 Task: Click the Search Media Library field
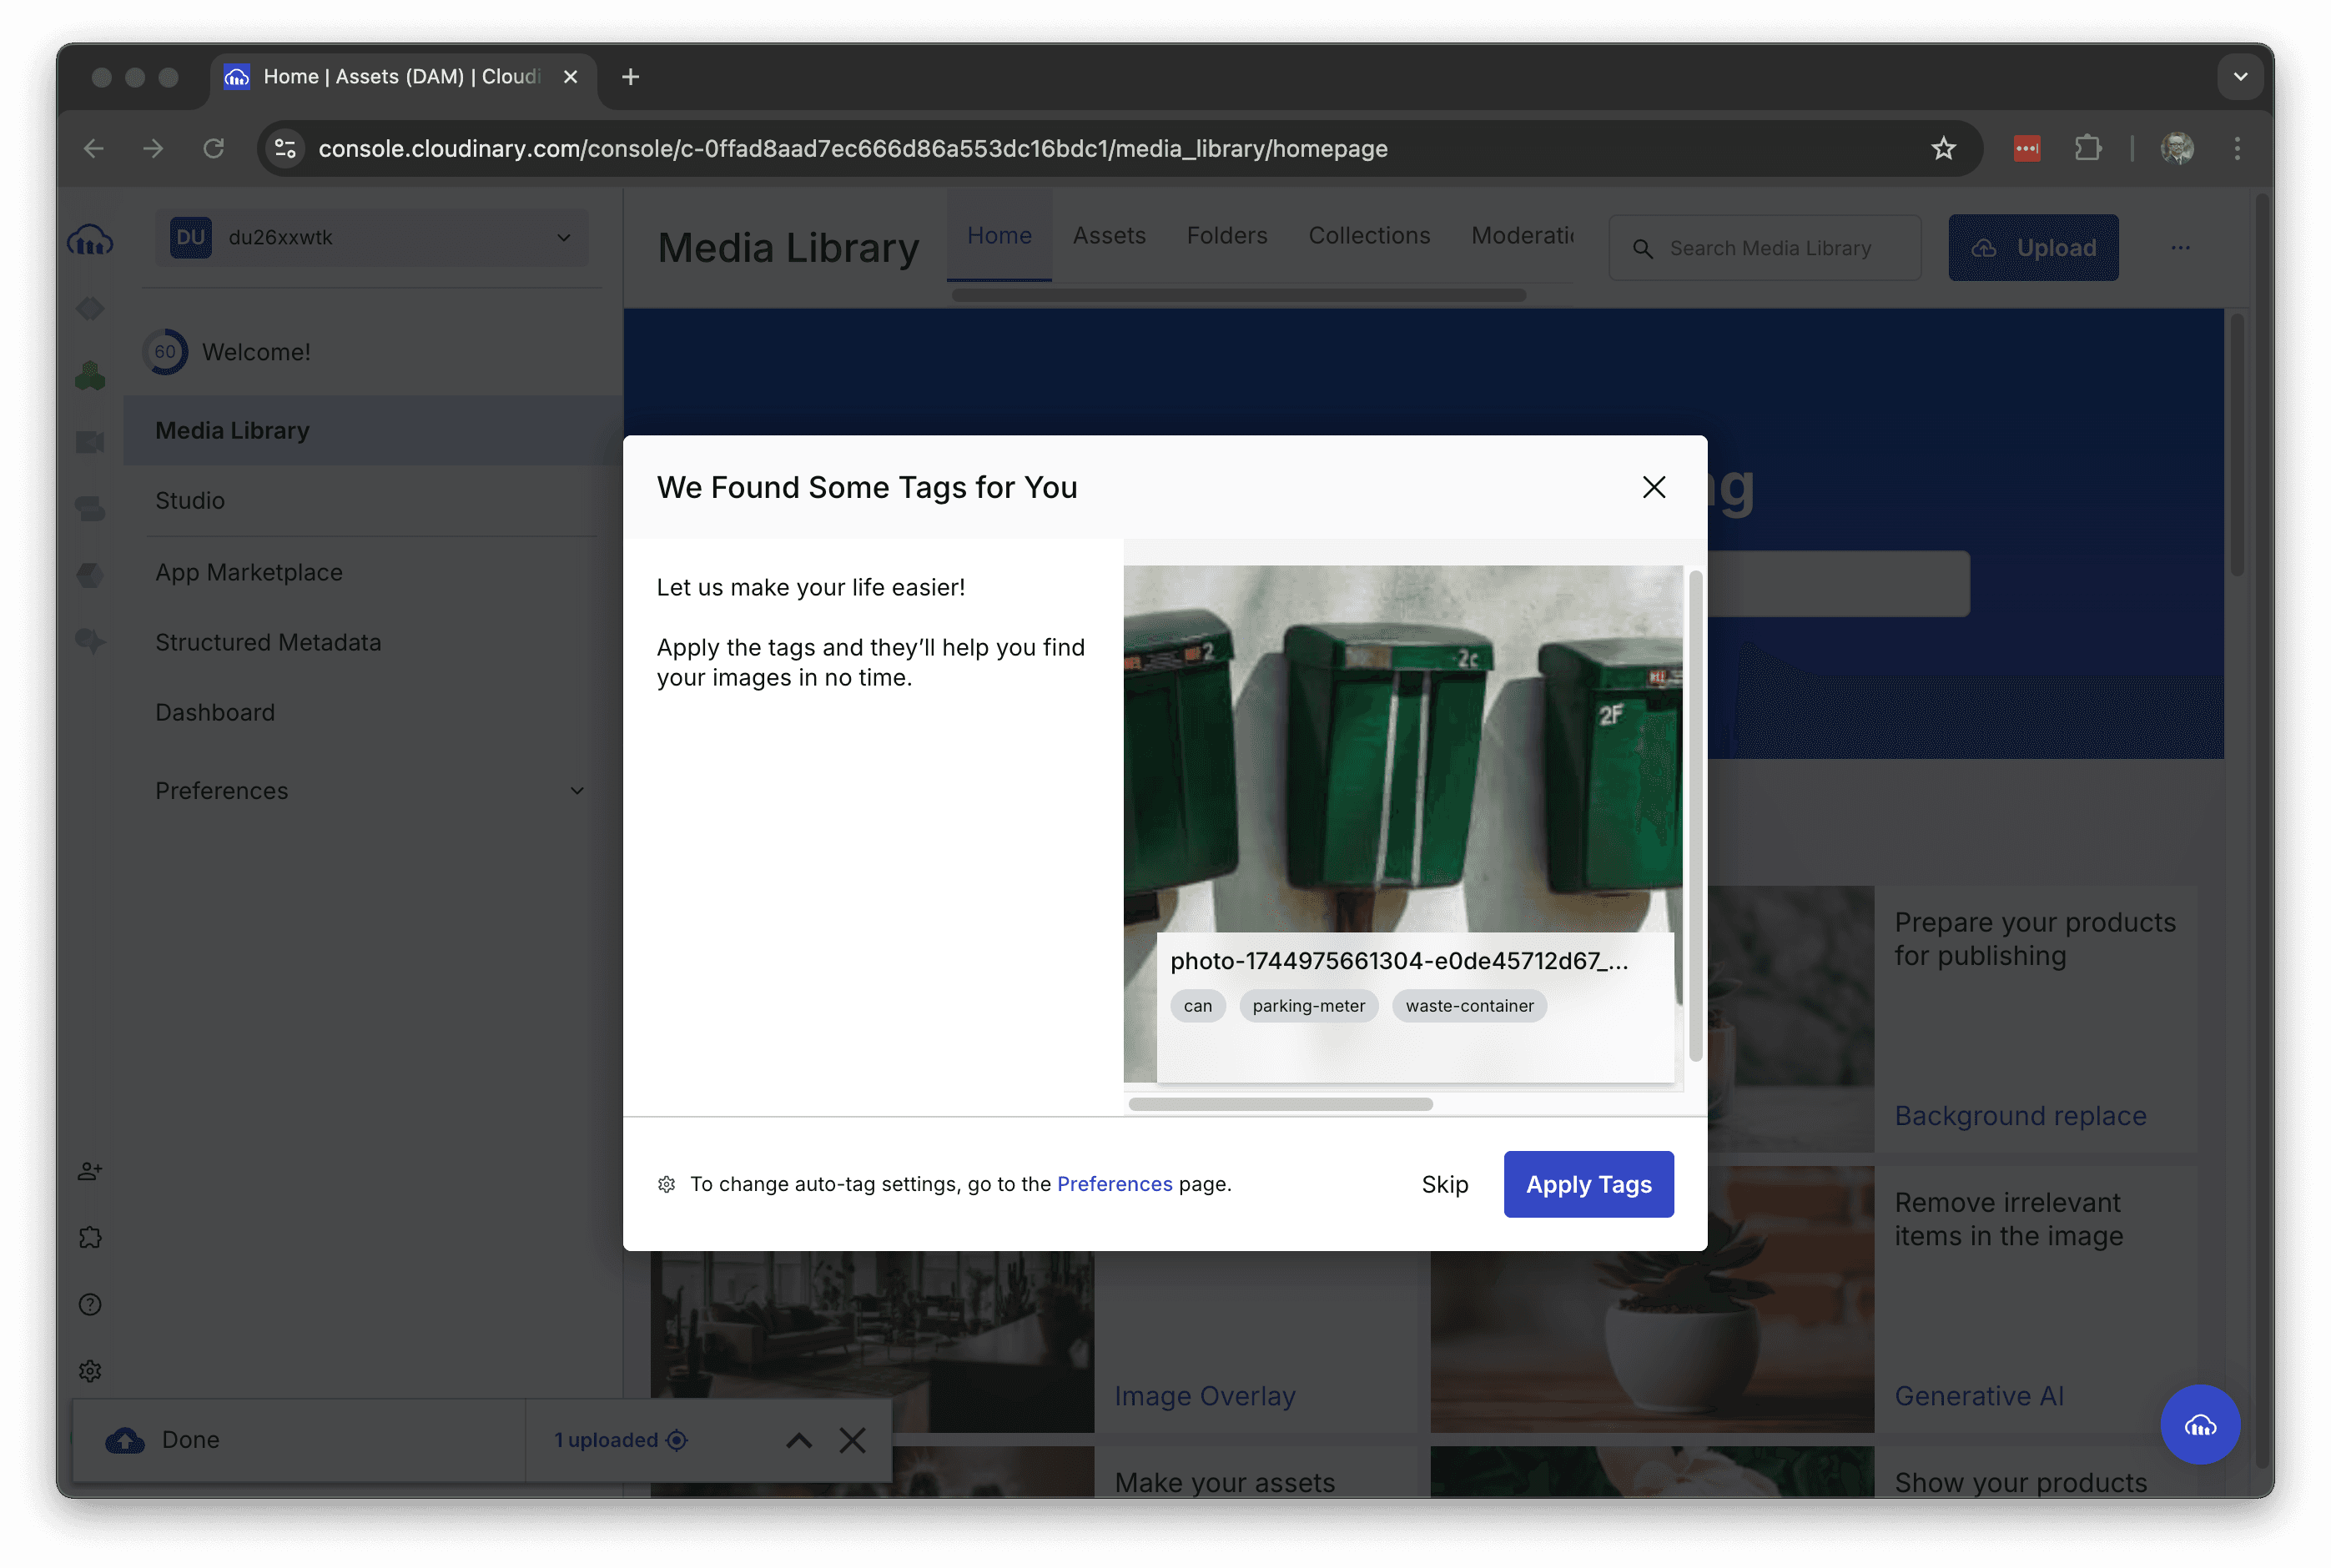1770,248
